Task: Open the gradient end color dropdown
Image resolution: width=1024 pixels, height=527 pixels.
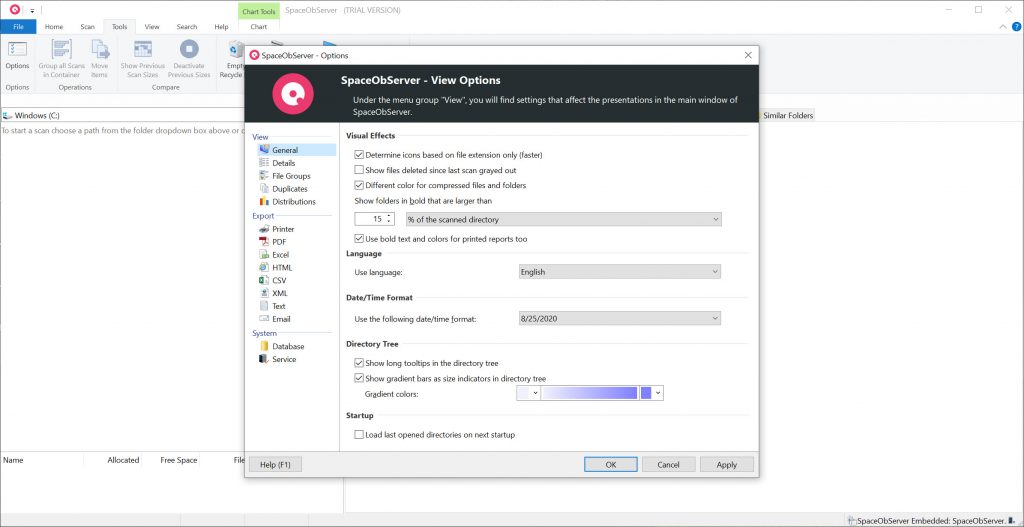Action: point(658,393)
